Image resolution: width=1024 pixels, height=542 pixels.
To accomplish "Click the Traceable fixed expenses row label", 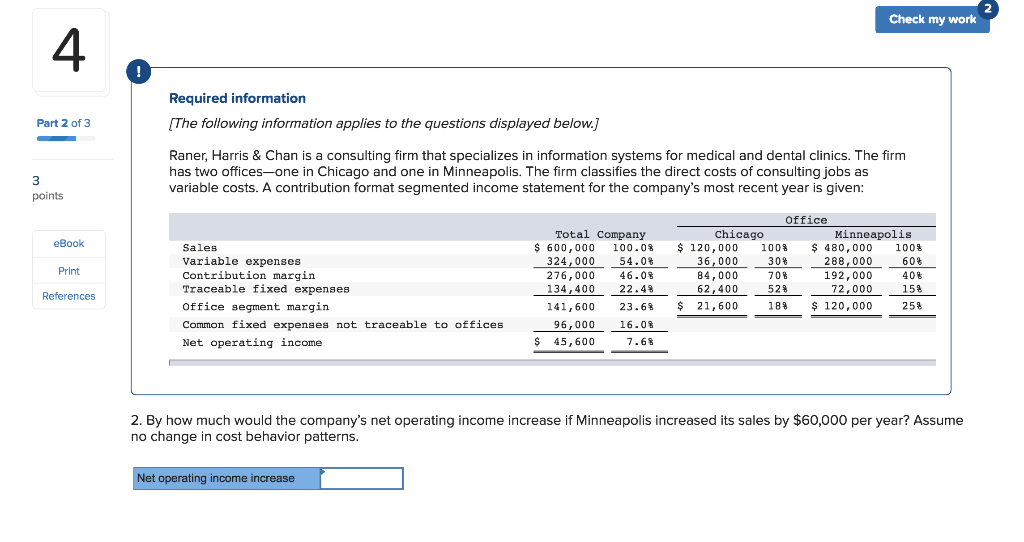I will click(266, 289).
